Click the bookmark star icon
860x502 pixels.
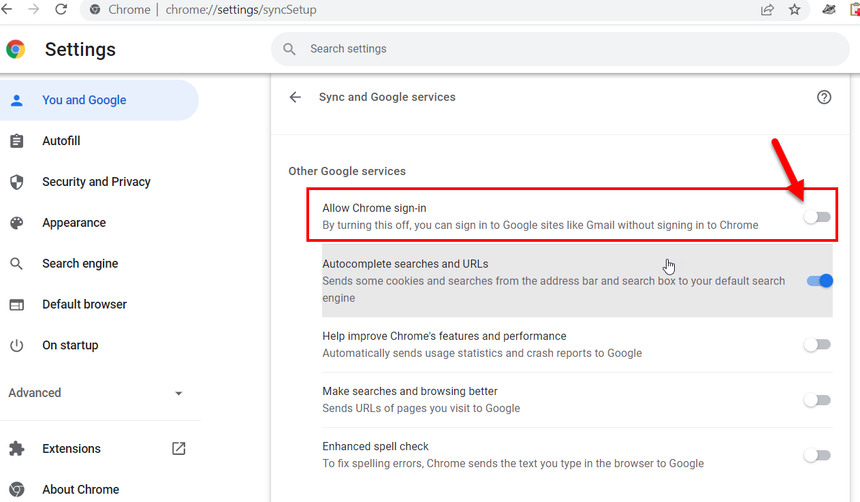point(795,10)
